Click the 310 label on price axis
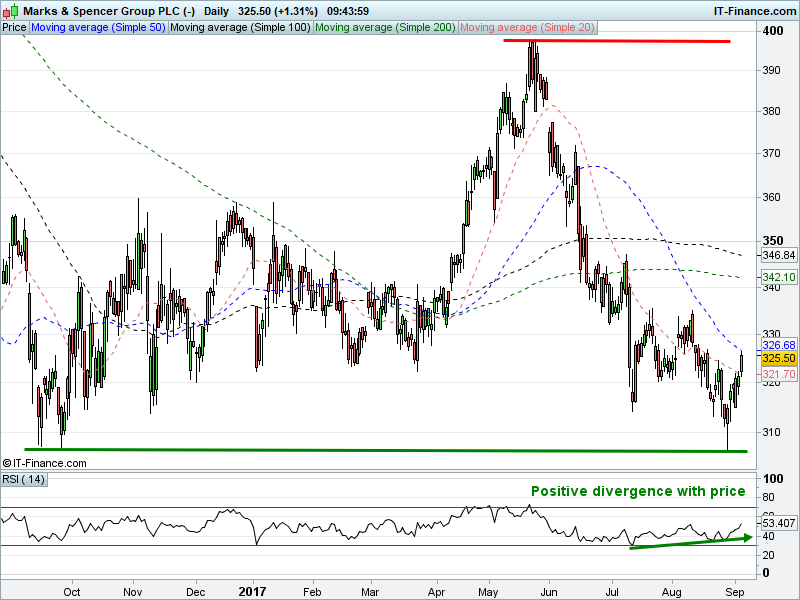The height and width of the screenshot is (600, 800). 771,432
